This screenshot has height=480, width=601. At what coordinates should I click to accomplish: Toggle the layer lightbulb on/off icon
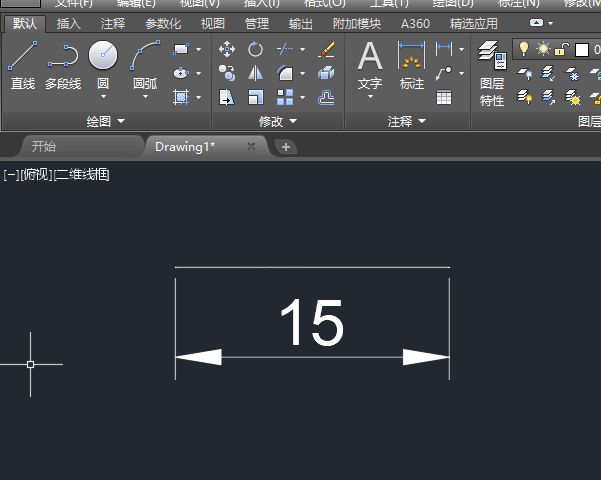point(524,49)
